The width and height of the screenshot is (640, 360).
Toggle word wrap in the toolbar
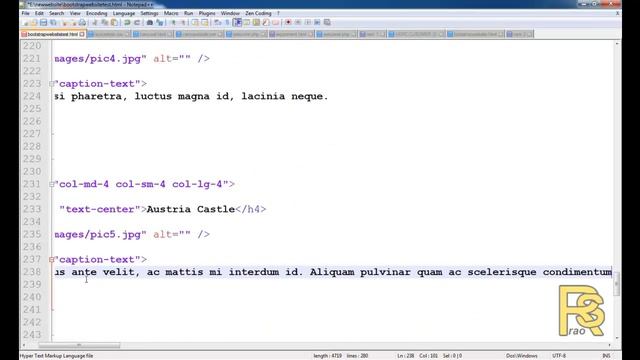click(217, 22)
